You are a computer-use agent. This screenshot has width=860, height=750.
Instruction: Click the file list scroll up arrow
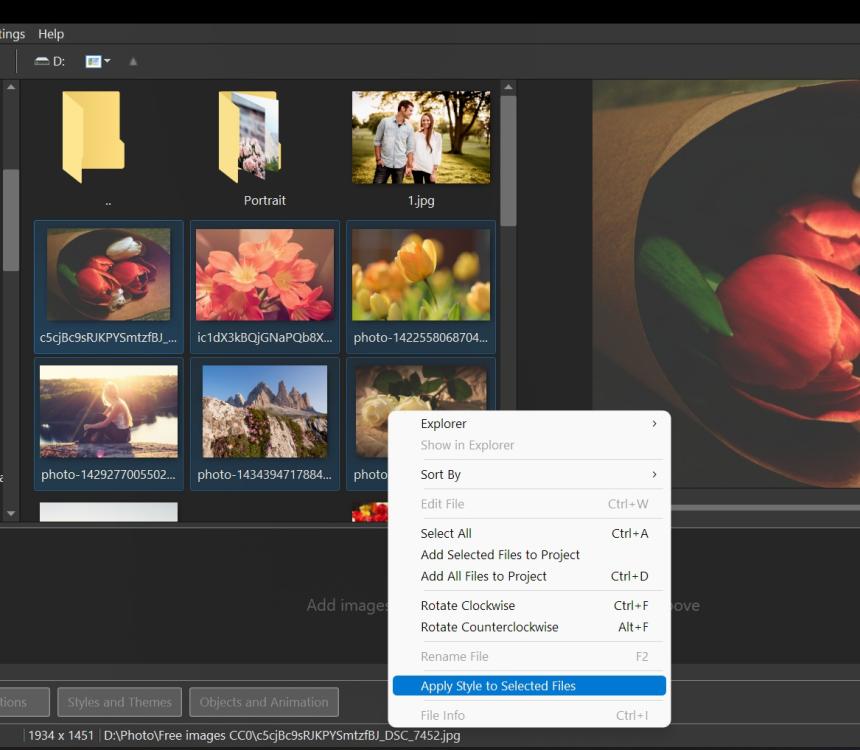click(x=508, y=88)
